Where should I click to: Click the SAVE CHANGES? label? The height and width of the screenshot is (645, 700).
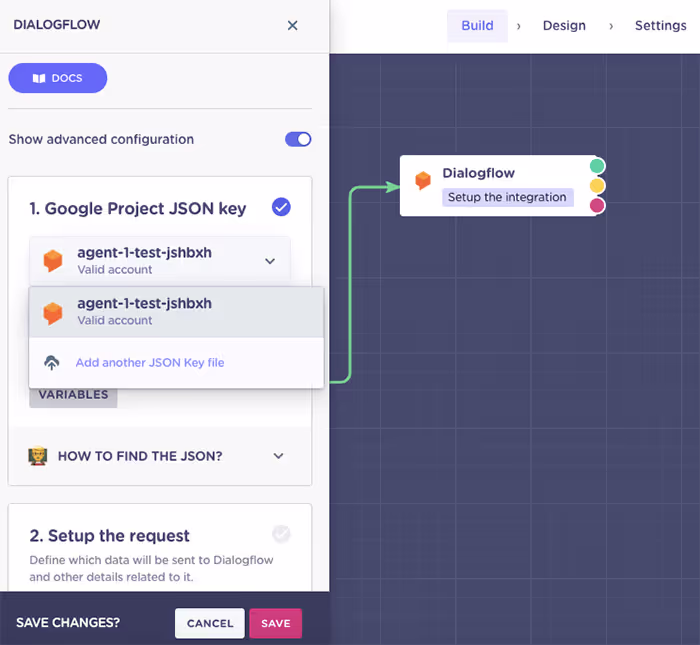click(x=68, y=623)
